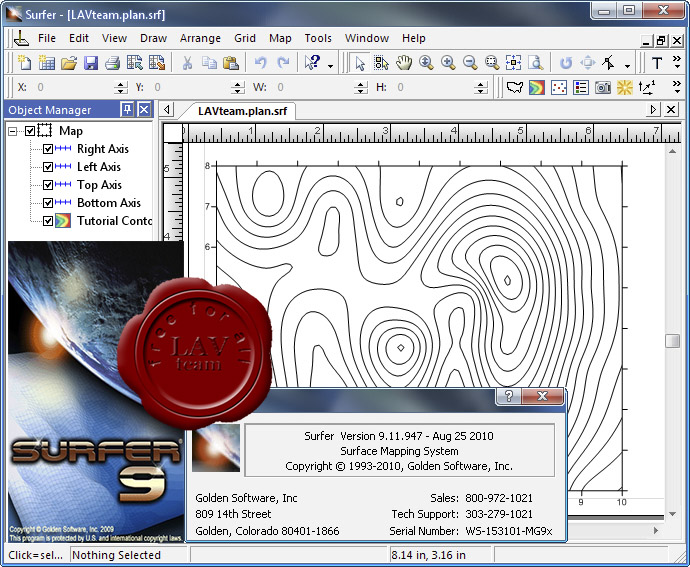Screen dimensions: 690x567
Task: Uncheck the Top Axis checkbox
Action: [48, 185]
